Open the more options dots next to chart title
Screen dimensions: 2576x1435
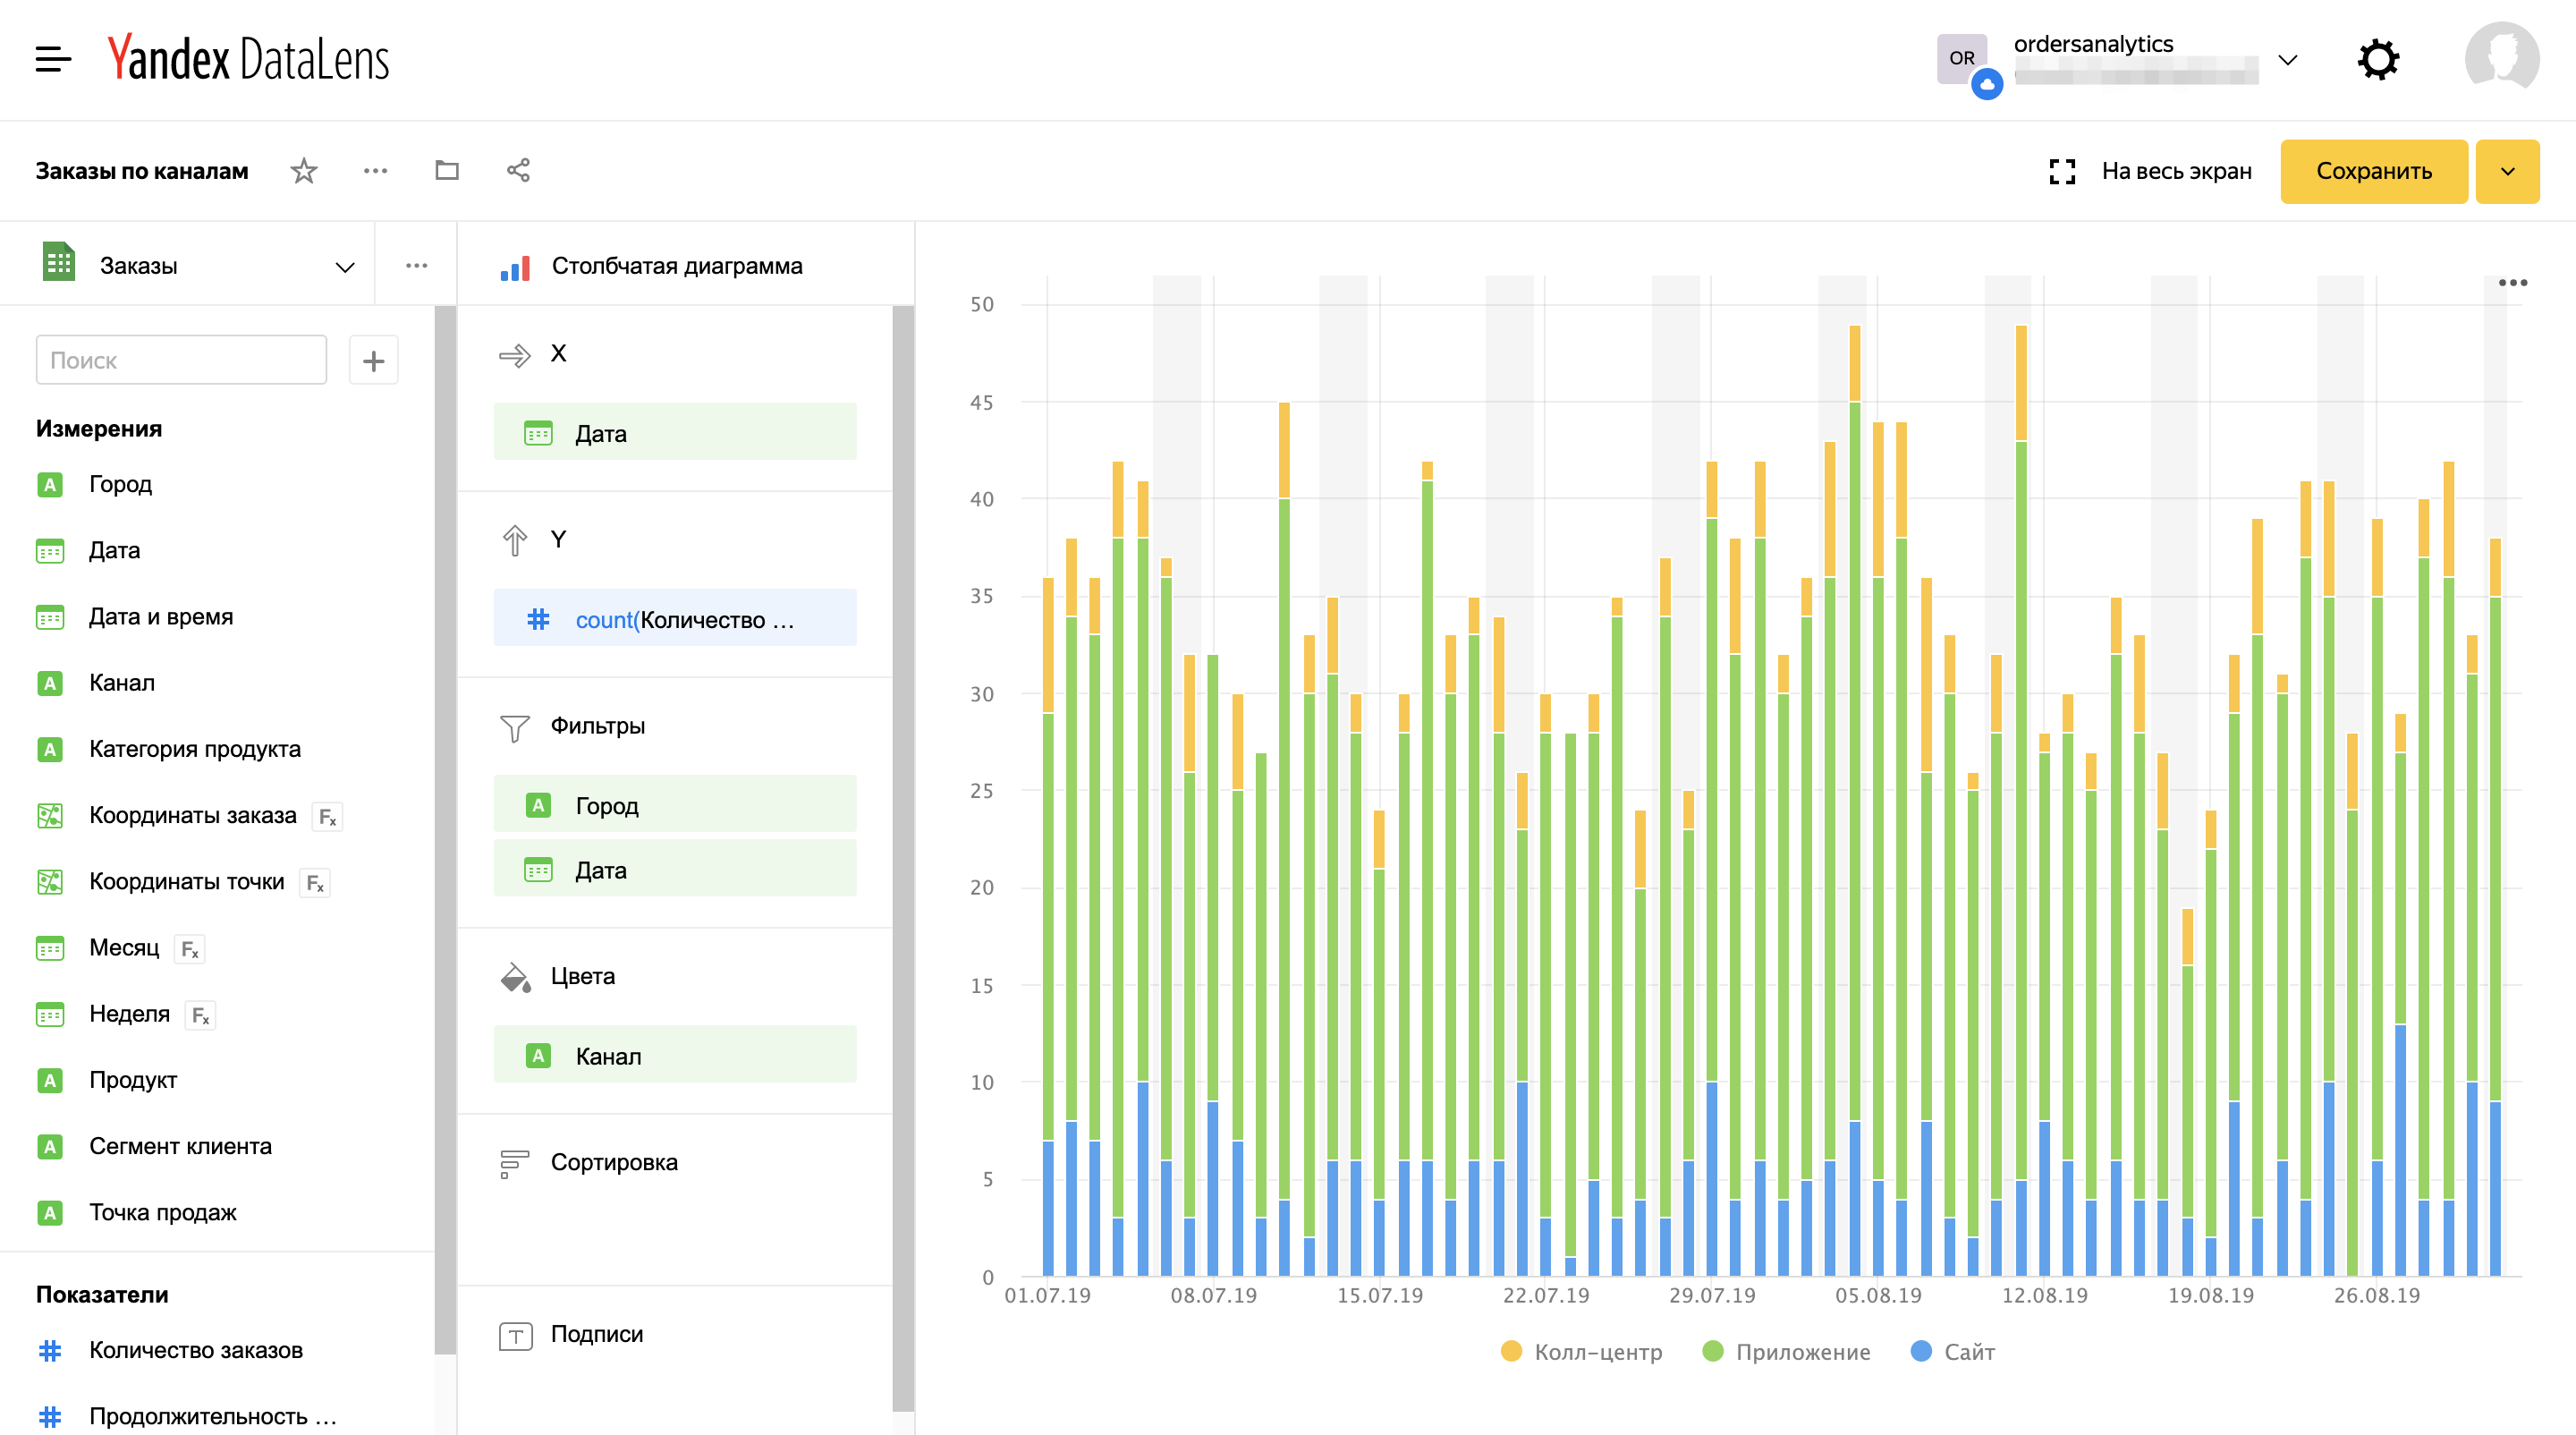(x=376, y=171)
